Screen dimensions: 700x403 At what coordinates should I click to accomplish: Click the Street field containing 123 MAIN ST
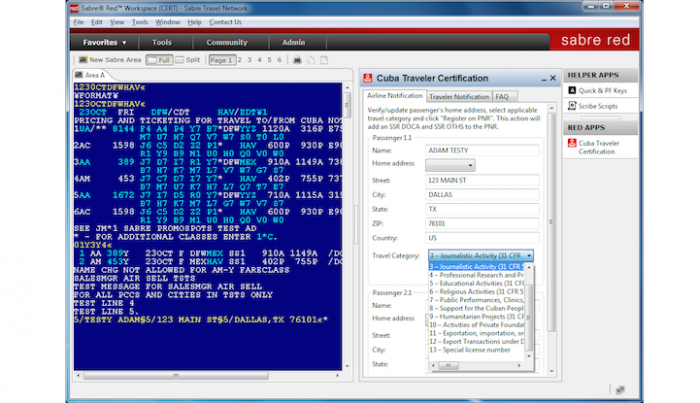pyautogui.click(x=482, y=180)
